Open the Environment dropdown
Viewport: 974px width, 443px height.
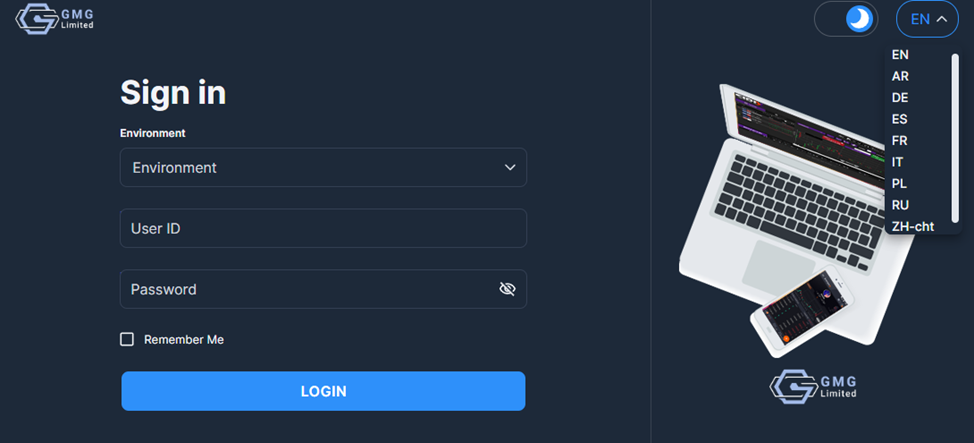tap(323, 167)
